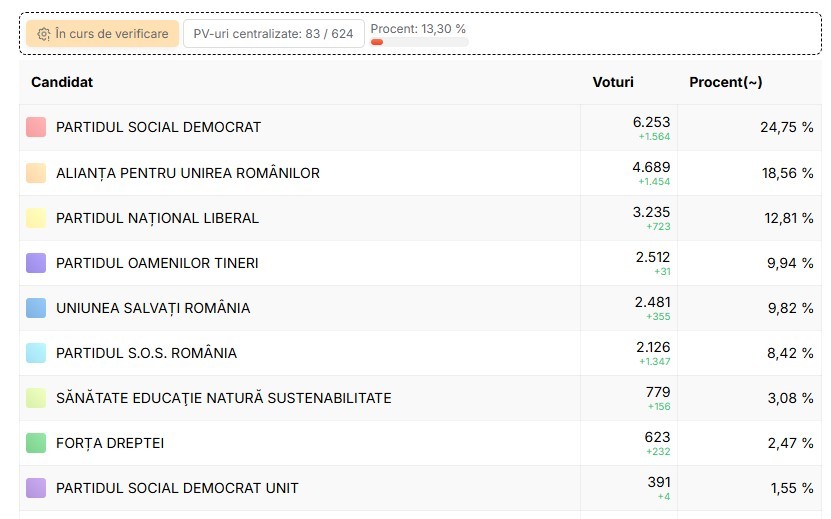The height and width of the screenshot is (519, 831).
Task: Click the vote count 6.253
Action: (651, 122)
